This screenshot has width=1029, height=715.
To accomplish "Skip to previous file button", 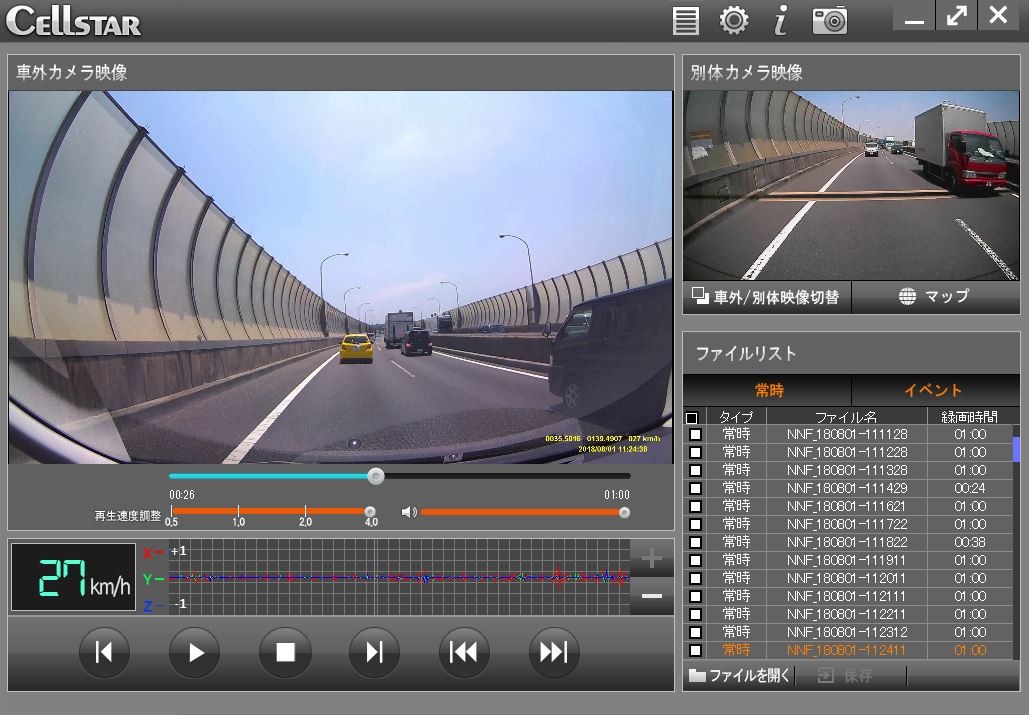I will (463, 653).
